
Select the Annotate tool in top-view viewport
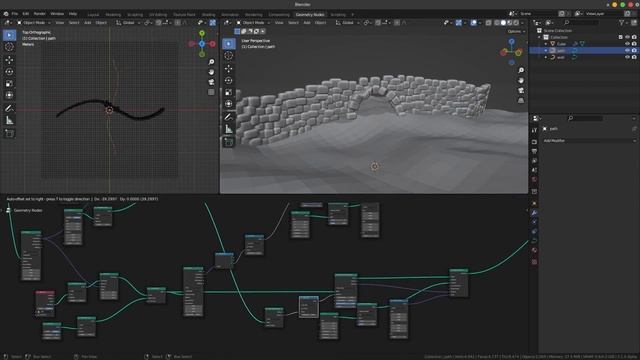tap(9, 109)
